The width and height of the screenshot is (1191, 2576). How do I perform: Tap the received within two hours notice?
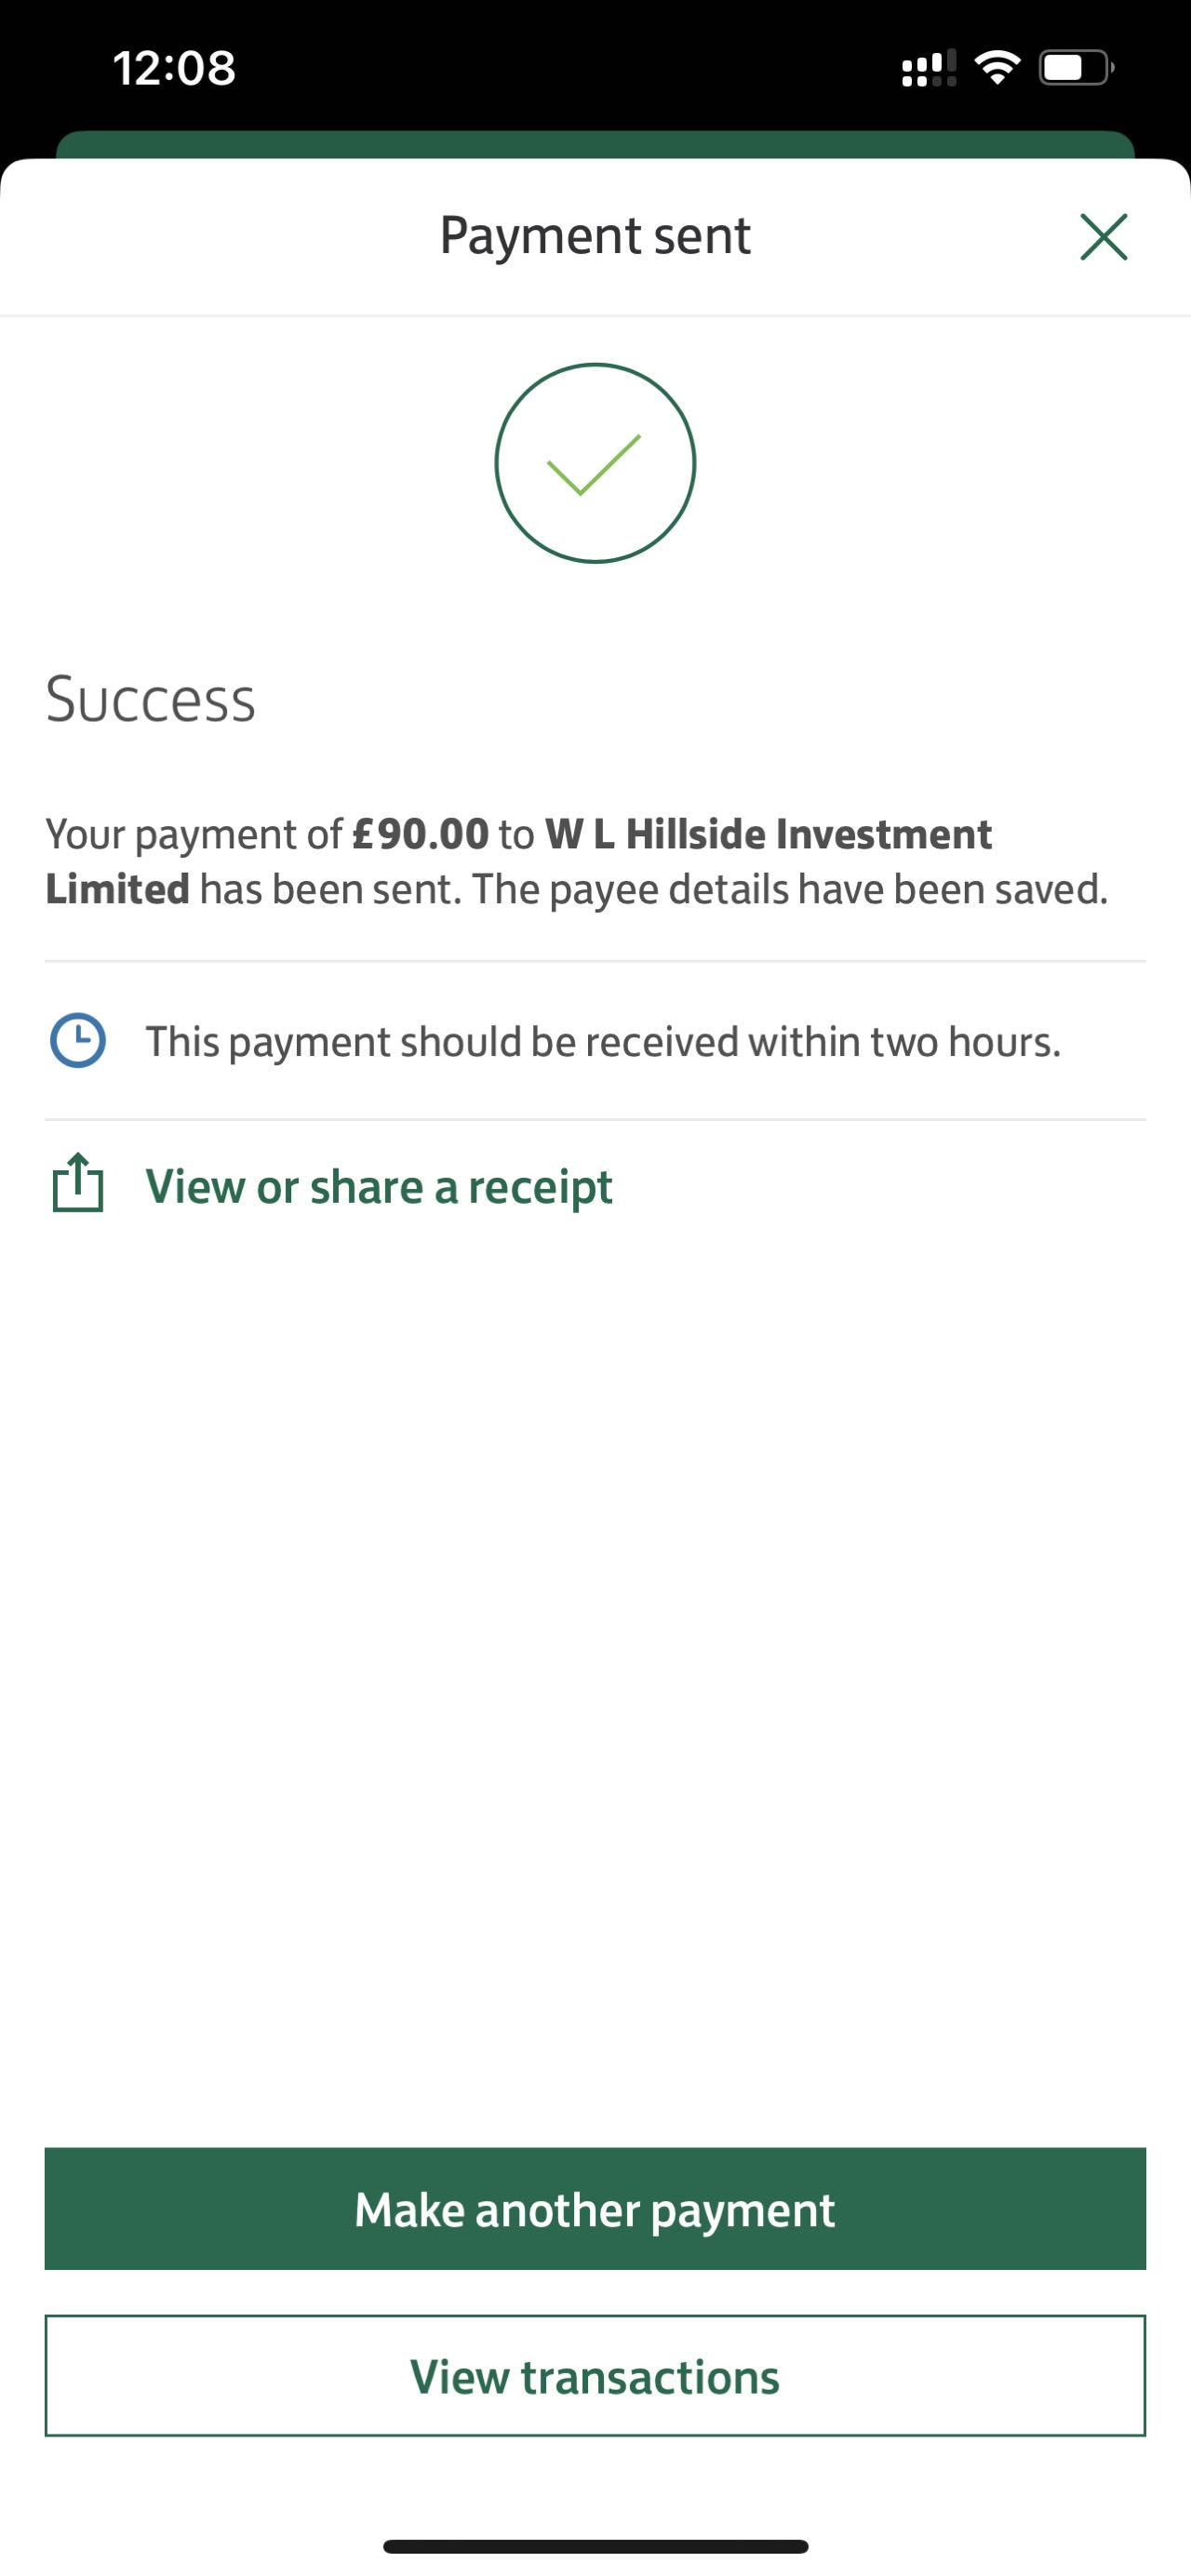[x=603, y=1042]
